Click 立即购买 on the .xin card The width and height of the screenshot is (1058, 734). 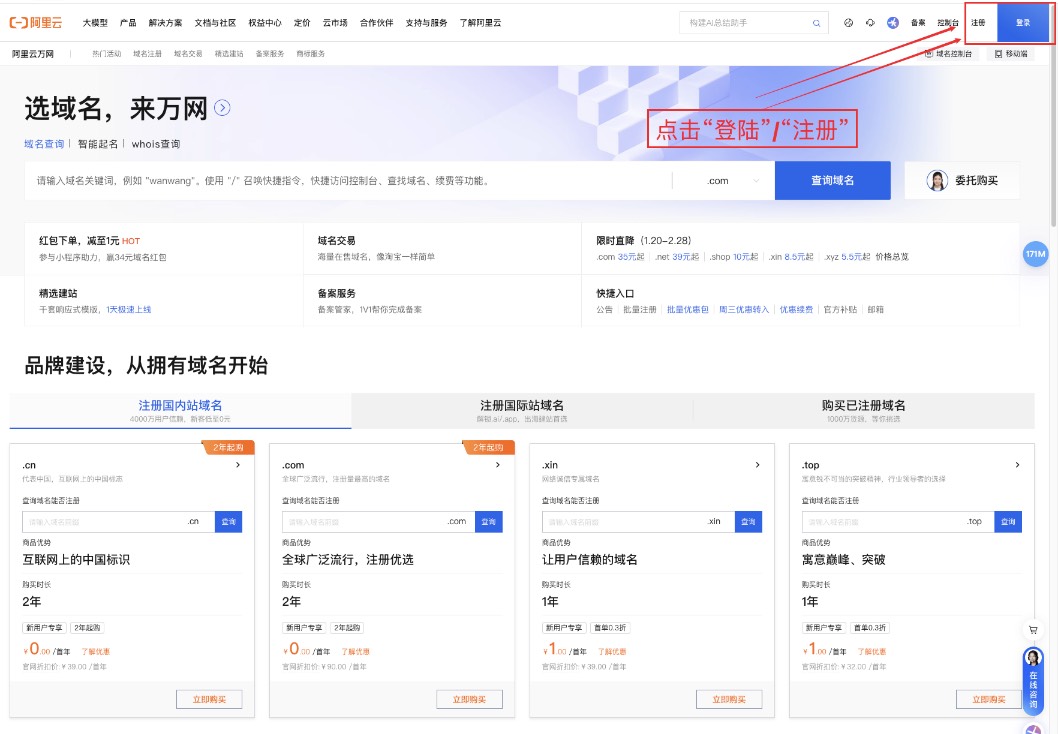pos(729,700)
